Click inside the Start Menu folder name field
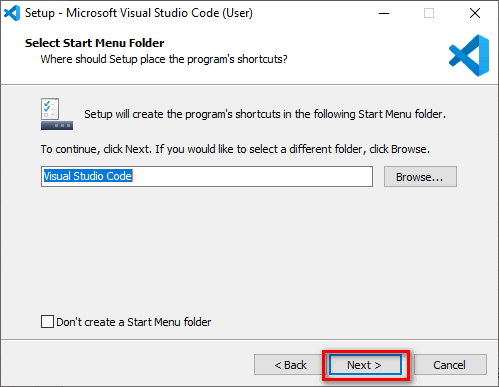 coord(207,176)
